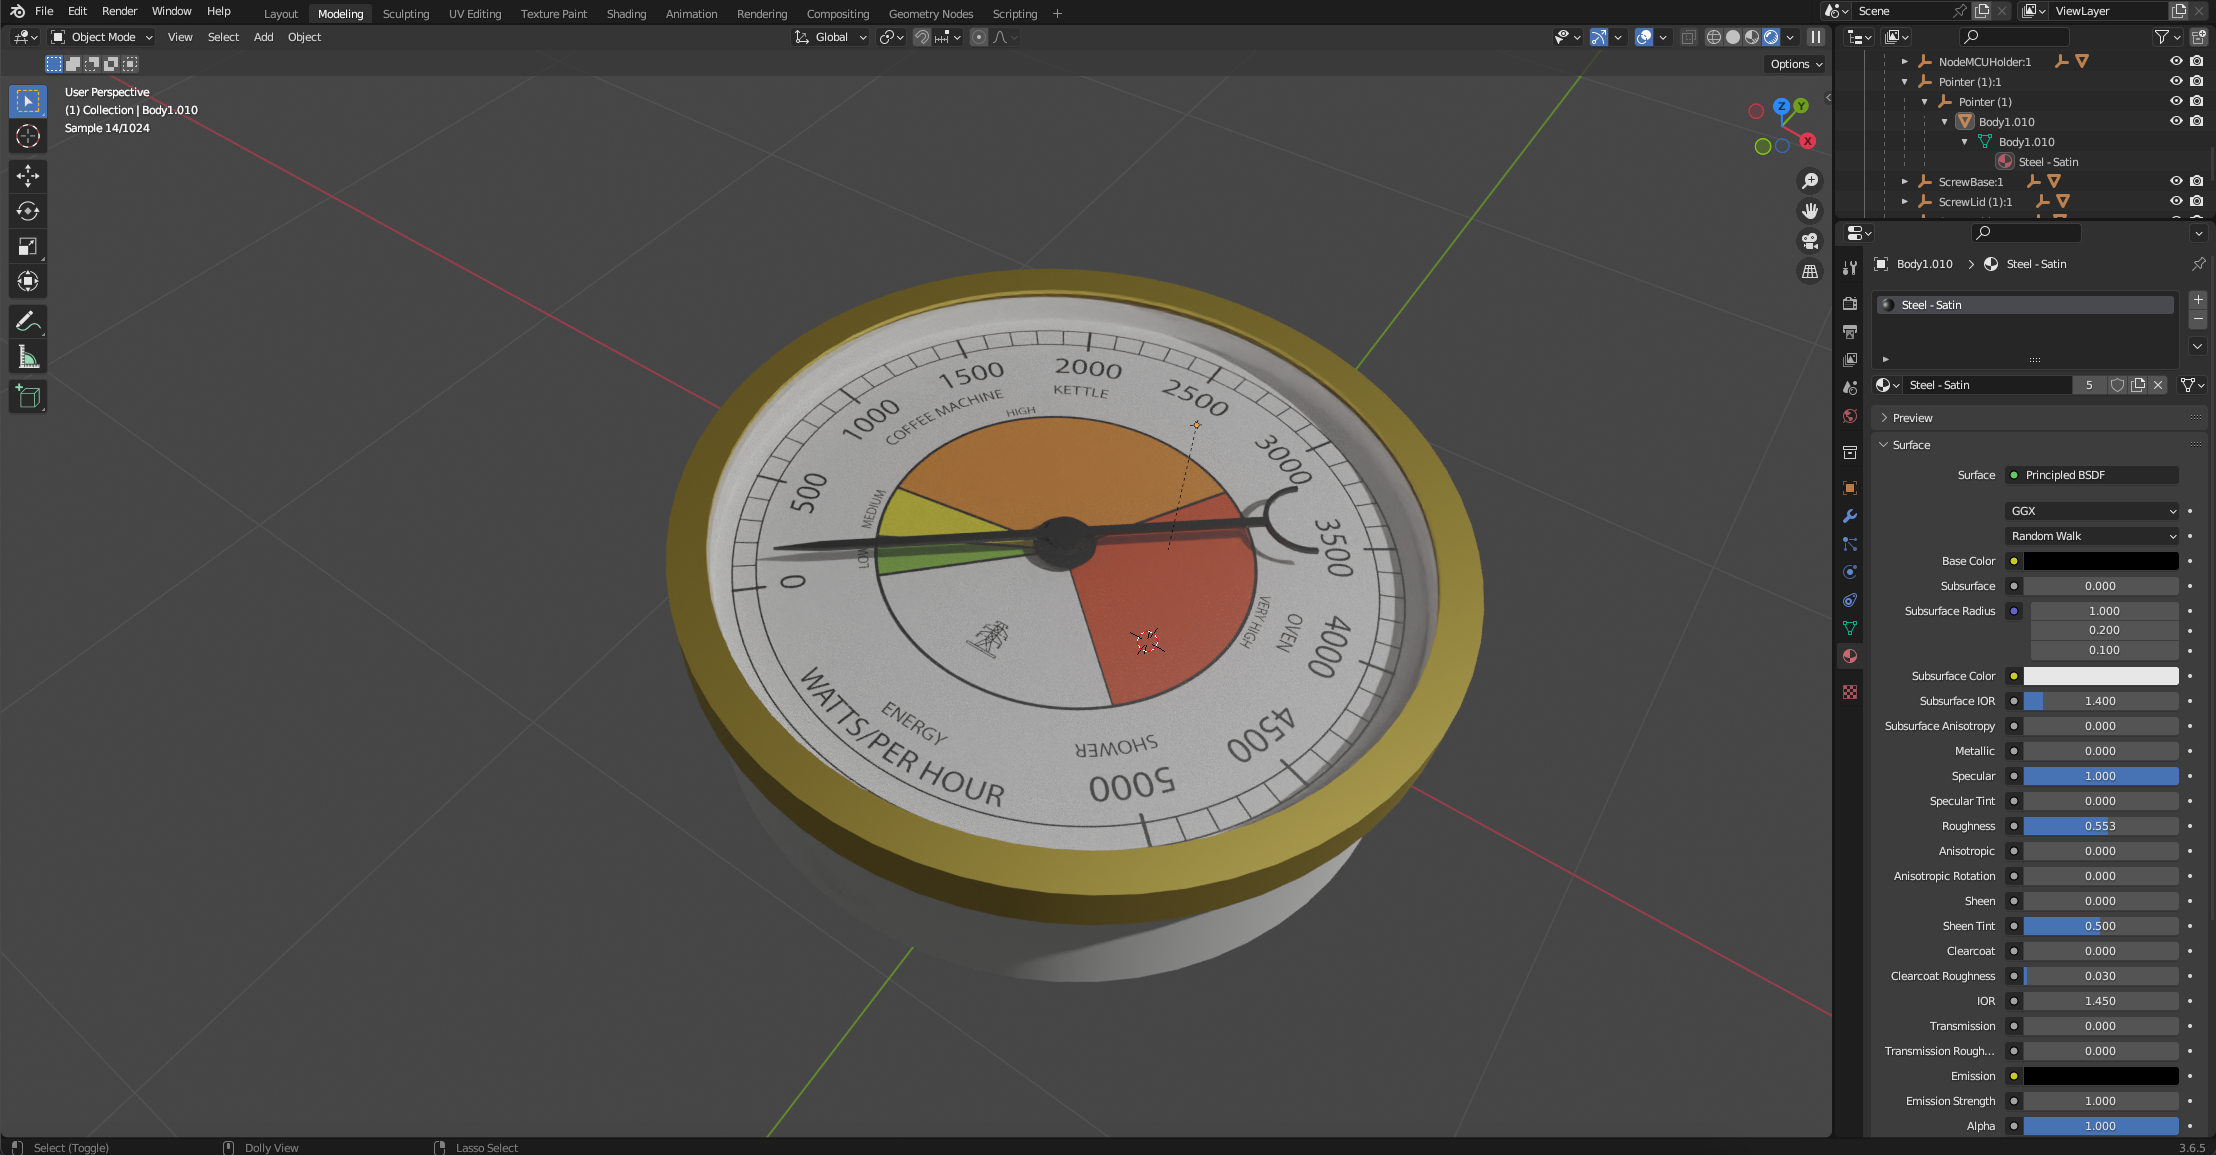This screenshot has height=1155, width=2216.
Task: Hide NodeMCUHolder:1 in viewport via eye icon
Action: (2176, 61)
